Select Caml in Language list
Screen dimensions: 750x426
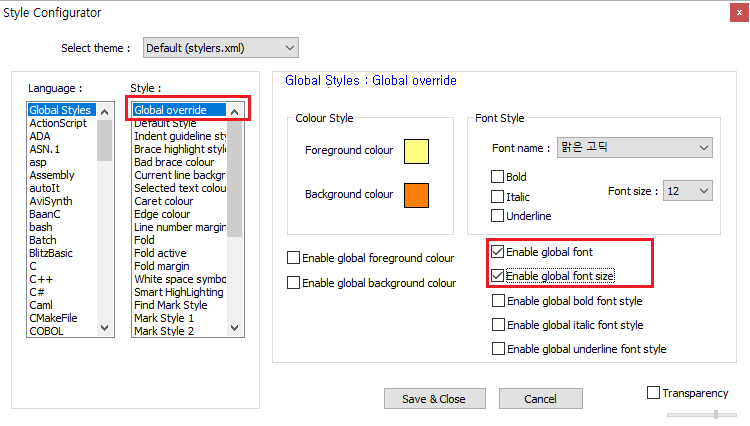click(62, 305)
